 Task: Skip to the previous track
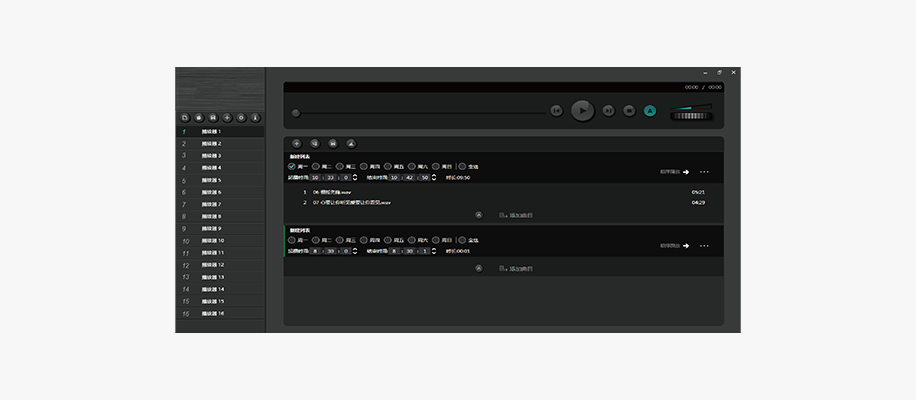point(556,111)
